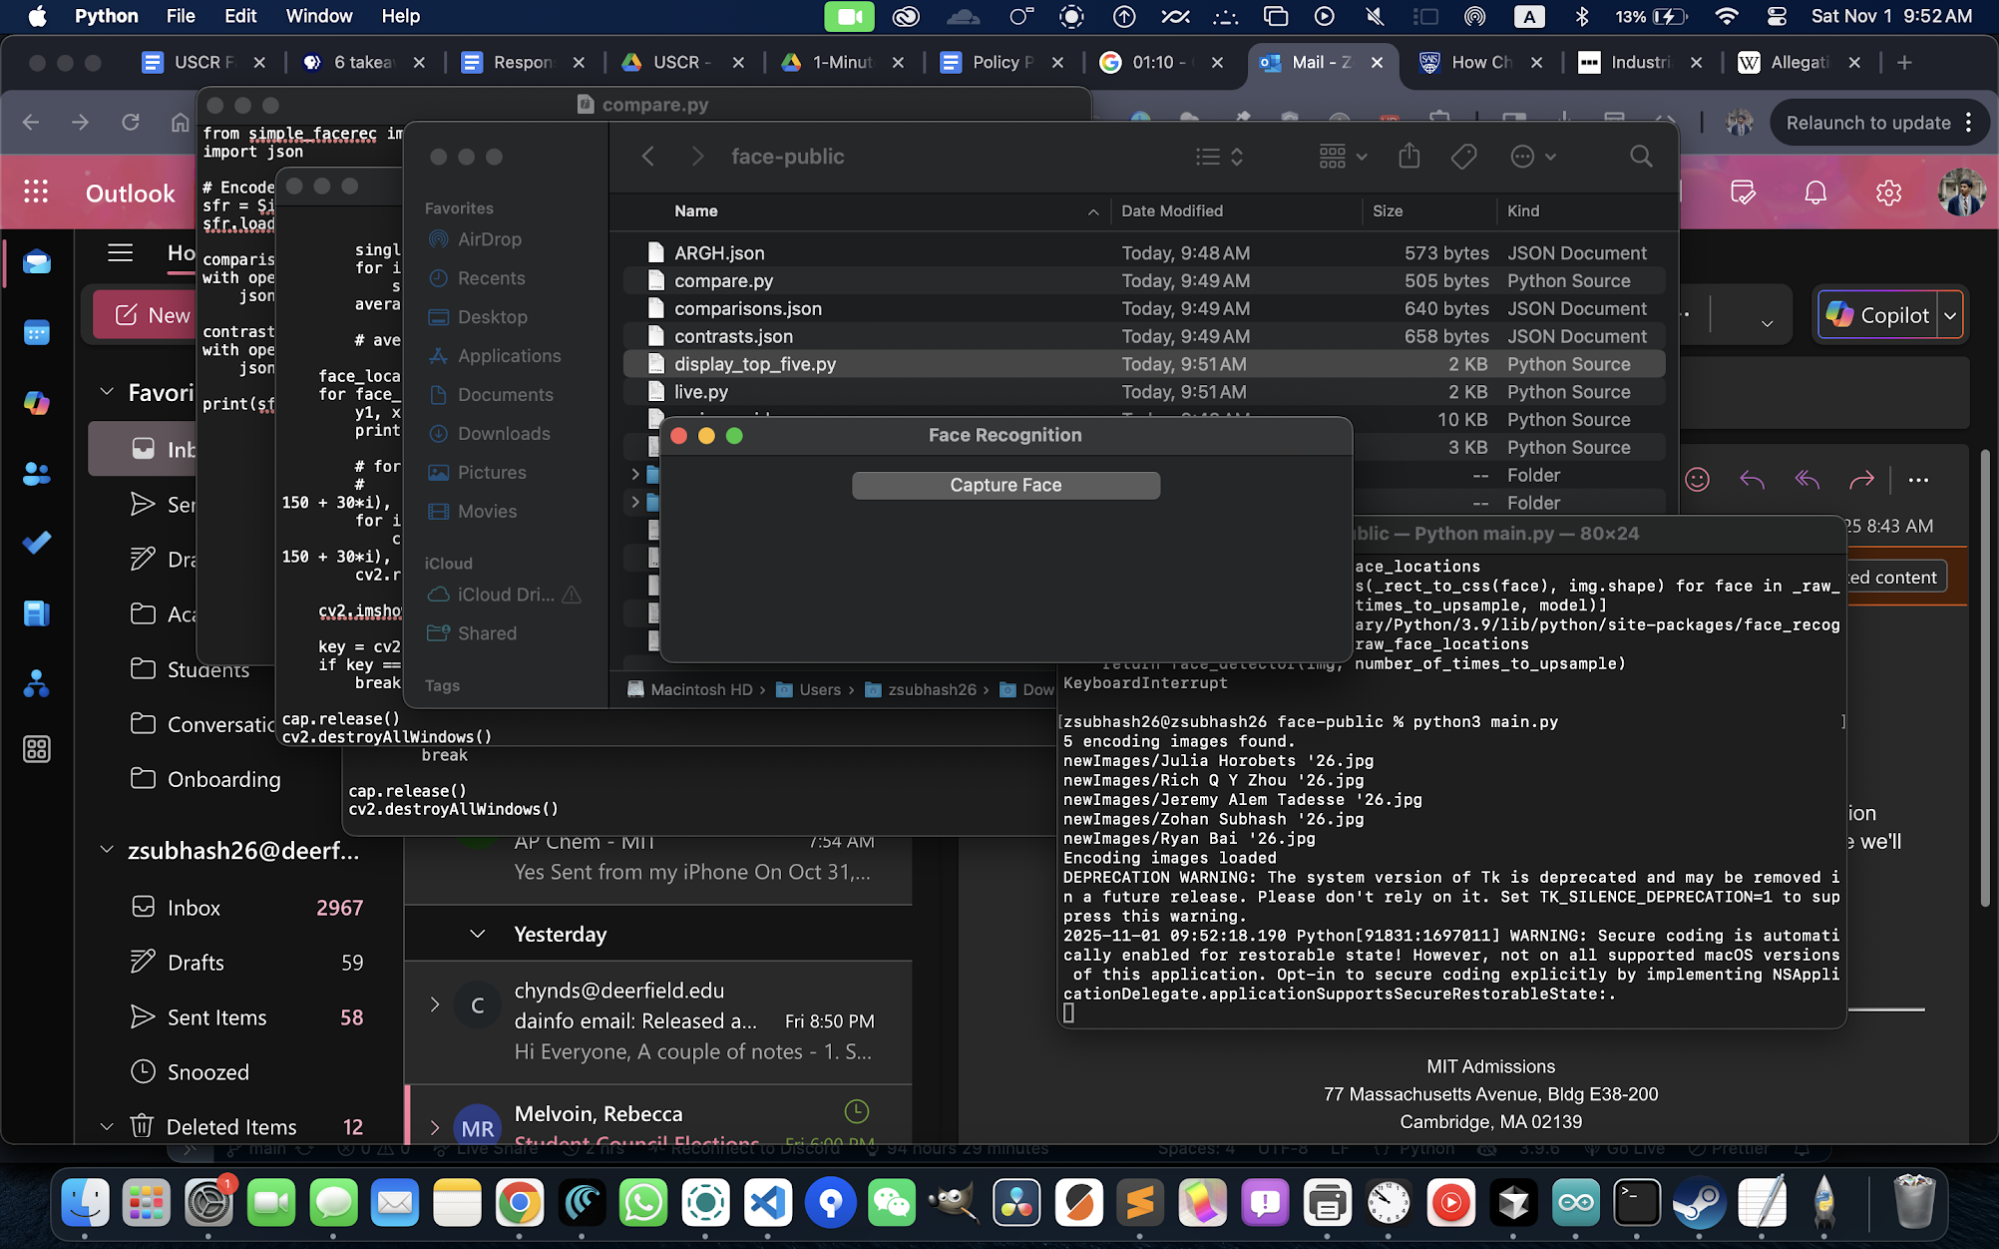Click the emoji reaction smiley icon
The image size is (1999, 1249).
1697,480
